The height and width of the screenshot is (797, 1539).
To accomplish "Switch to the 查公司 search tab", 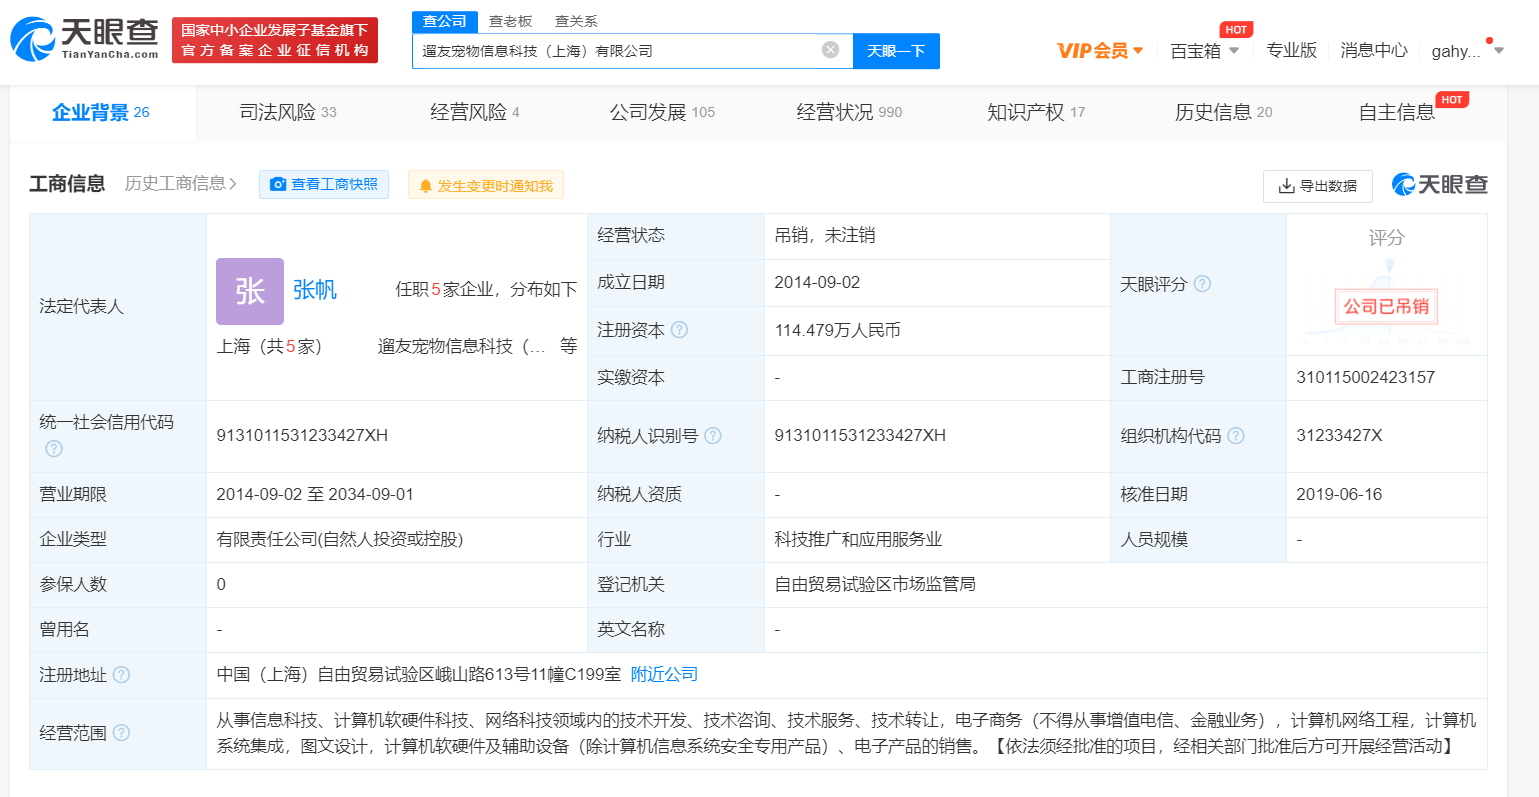I will [444, 21].
